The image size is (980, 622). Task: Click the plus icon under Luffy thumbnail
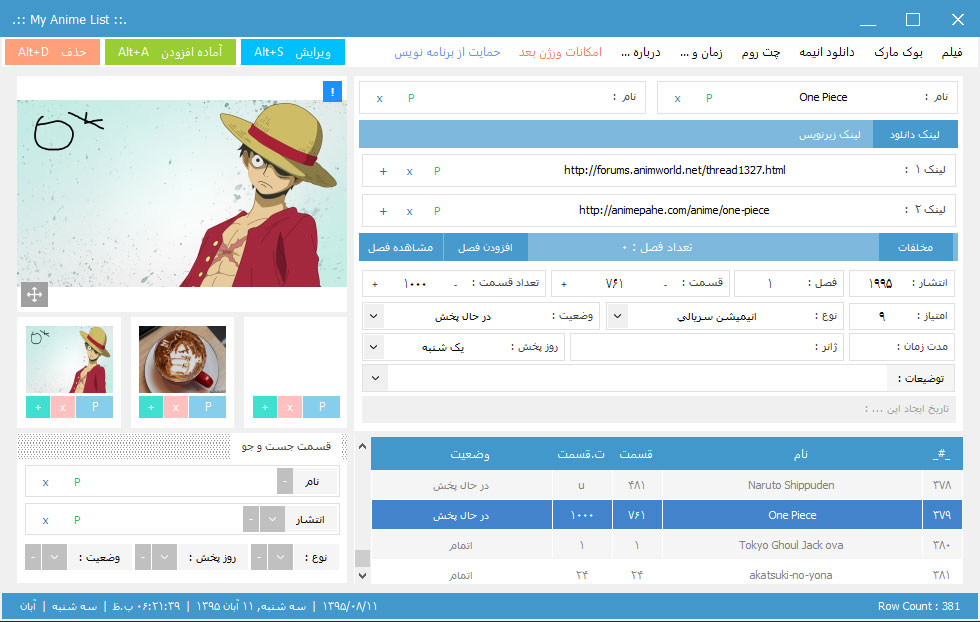pyautogui.click(x=38, y=407)
